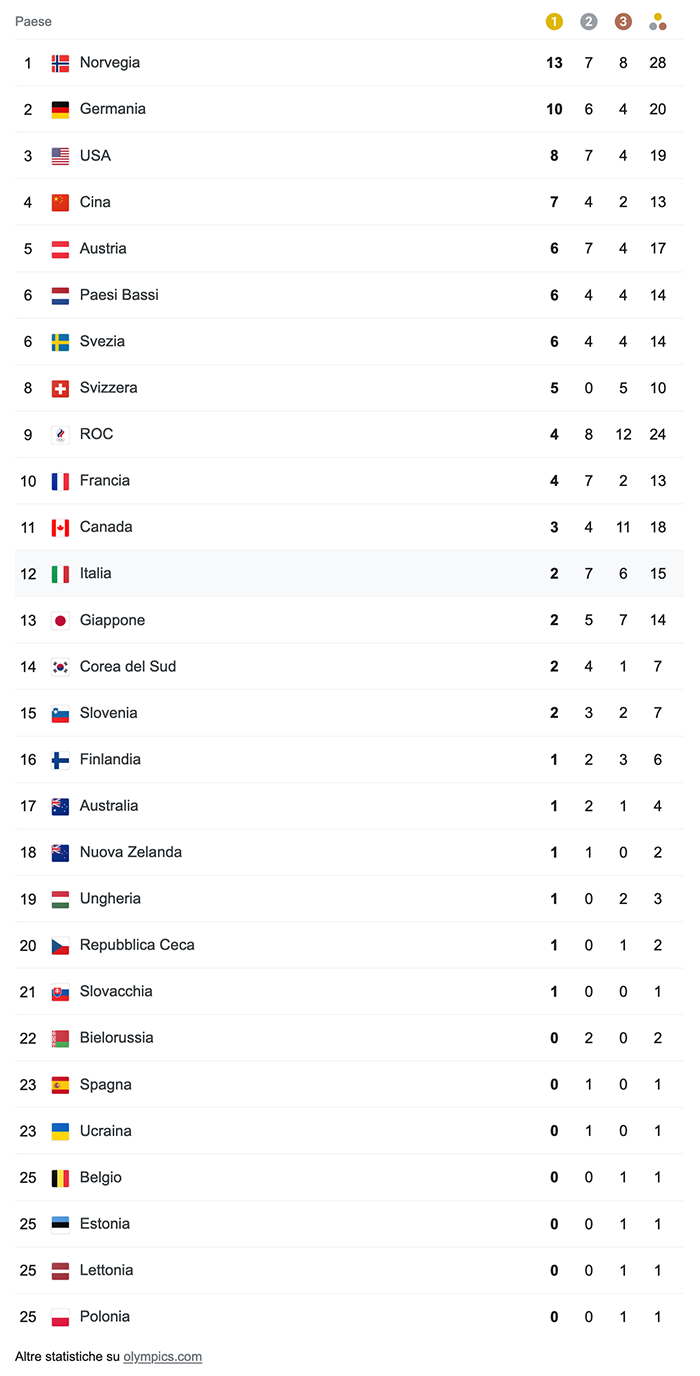This screenshot has height=1376, width=700.
Task: Click the Japanese flag icon
Action: coord(60,620)
